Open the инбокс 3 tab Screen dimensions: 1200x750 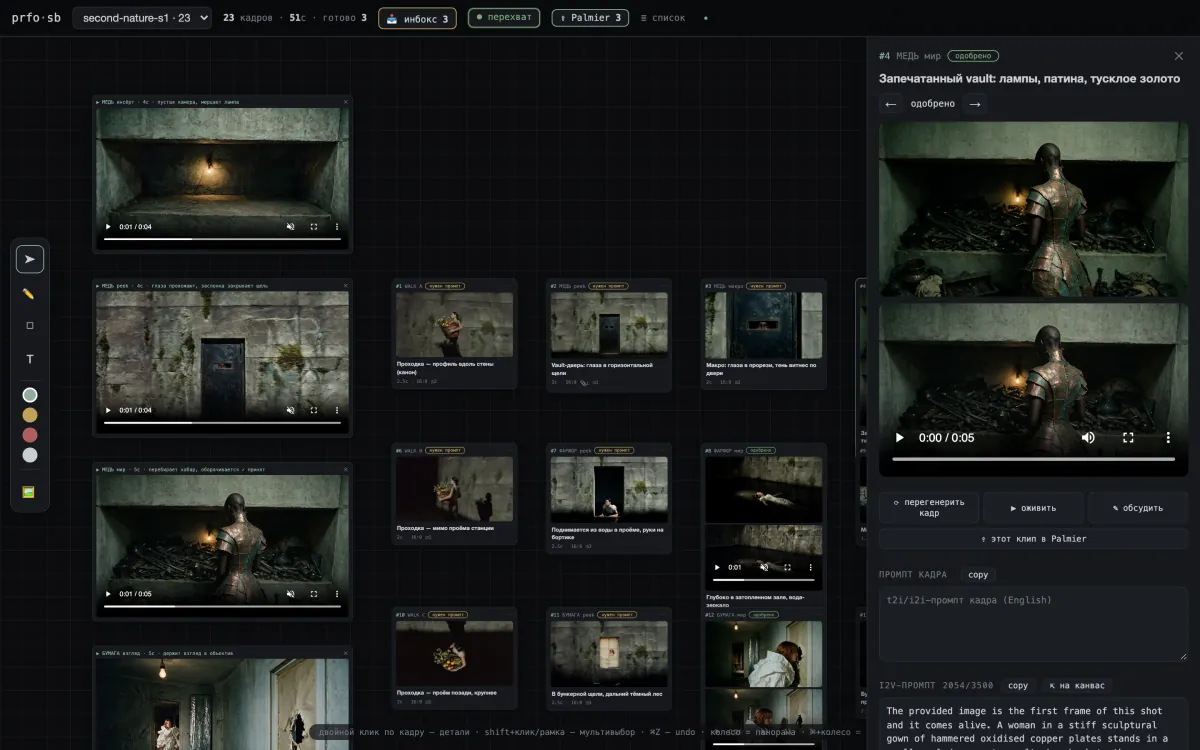pos(418,18)
